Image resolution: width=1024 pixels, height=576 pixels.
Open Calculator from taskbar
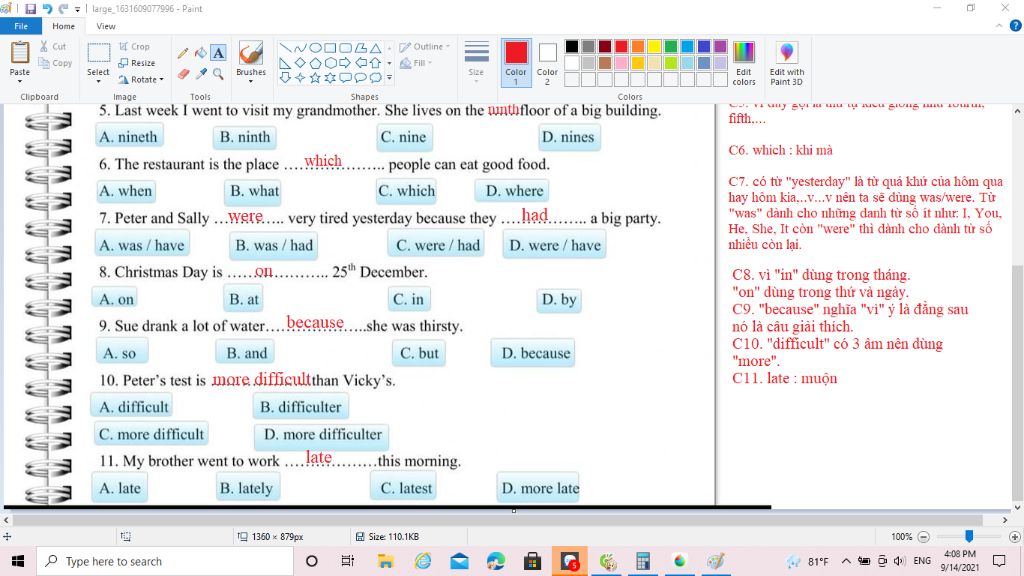pos(643,561)
